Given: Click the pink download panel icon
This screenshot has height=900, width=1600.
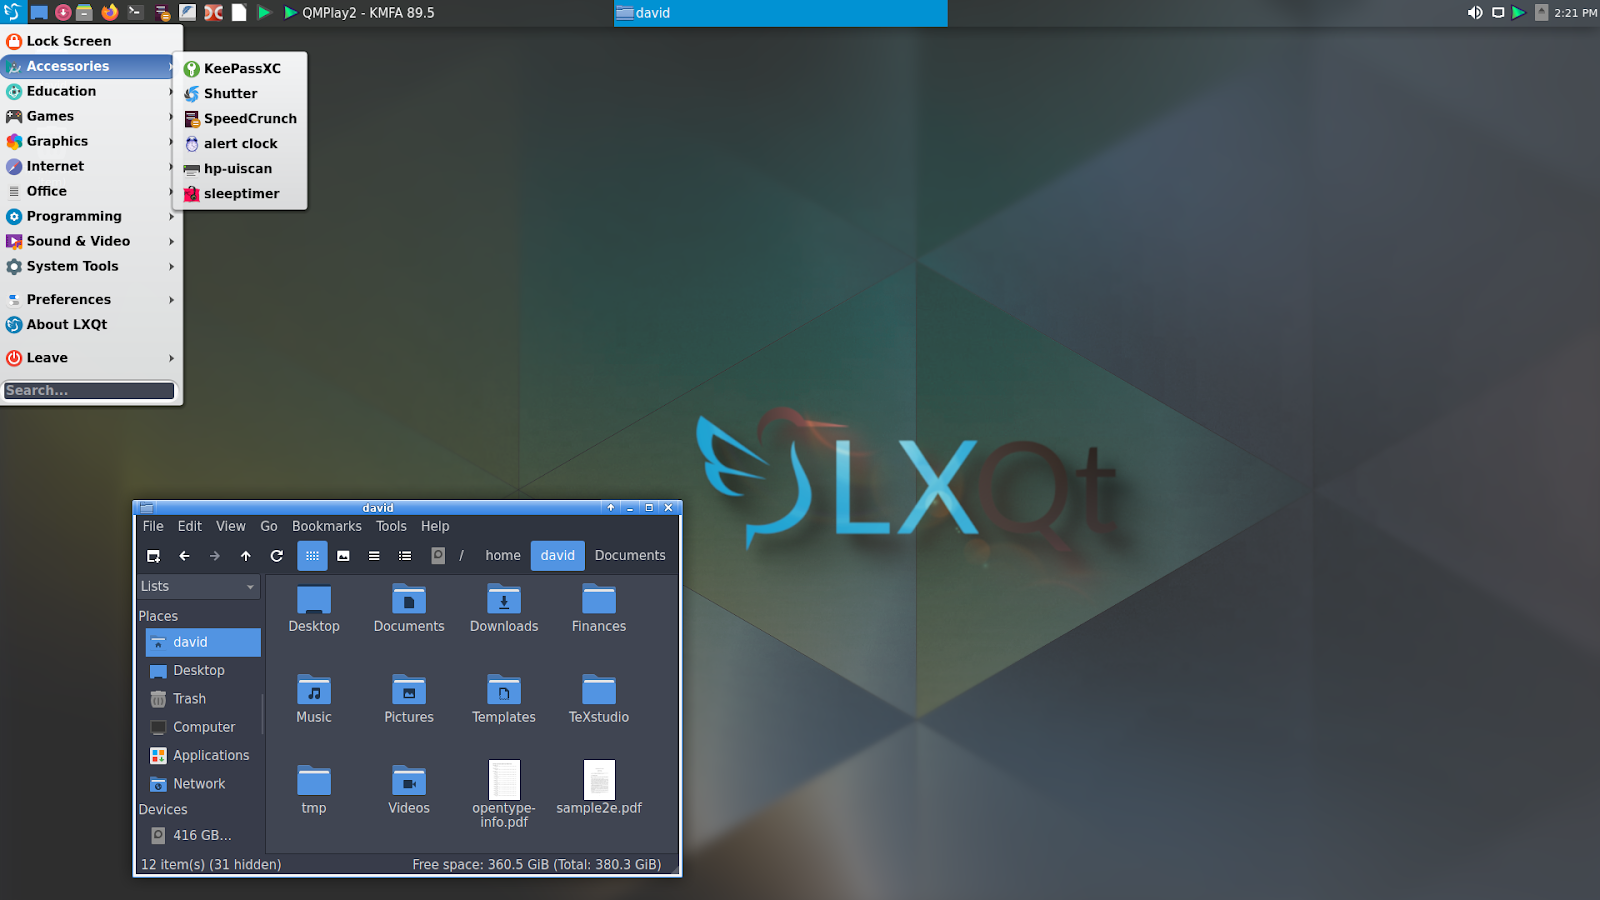Looking at the screenshot, I should (x=63, y=12).
